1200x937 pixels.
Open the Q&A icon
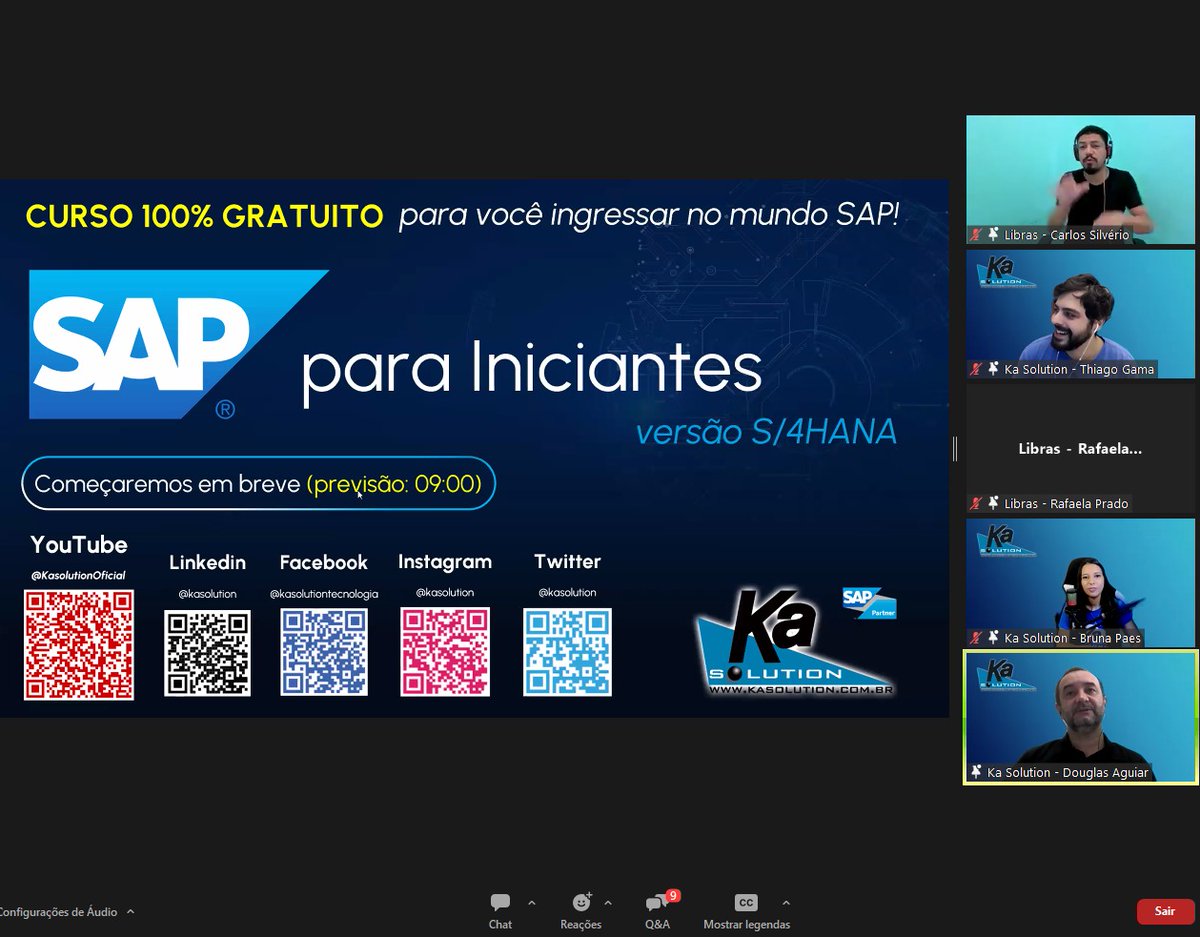click(x=656, y=903)
